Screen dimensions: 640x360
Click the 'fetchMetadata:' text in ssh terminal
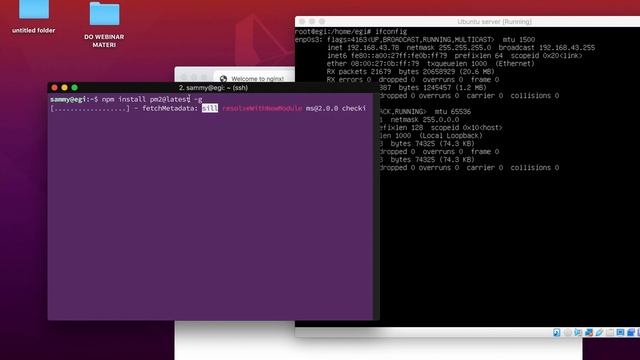170,108
